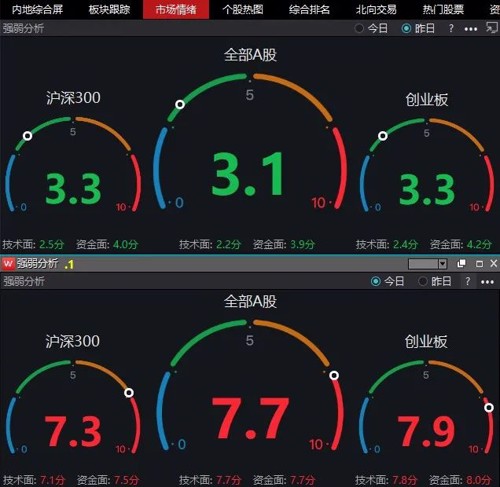Click the 7.7 score on 全部A股 gauge

tap(250, 418)
